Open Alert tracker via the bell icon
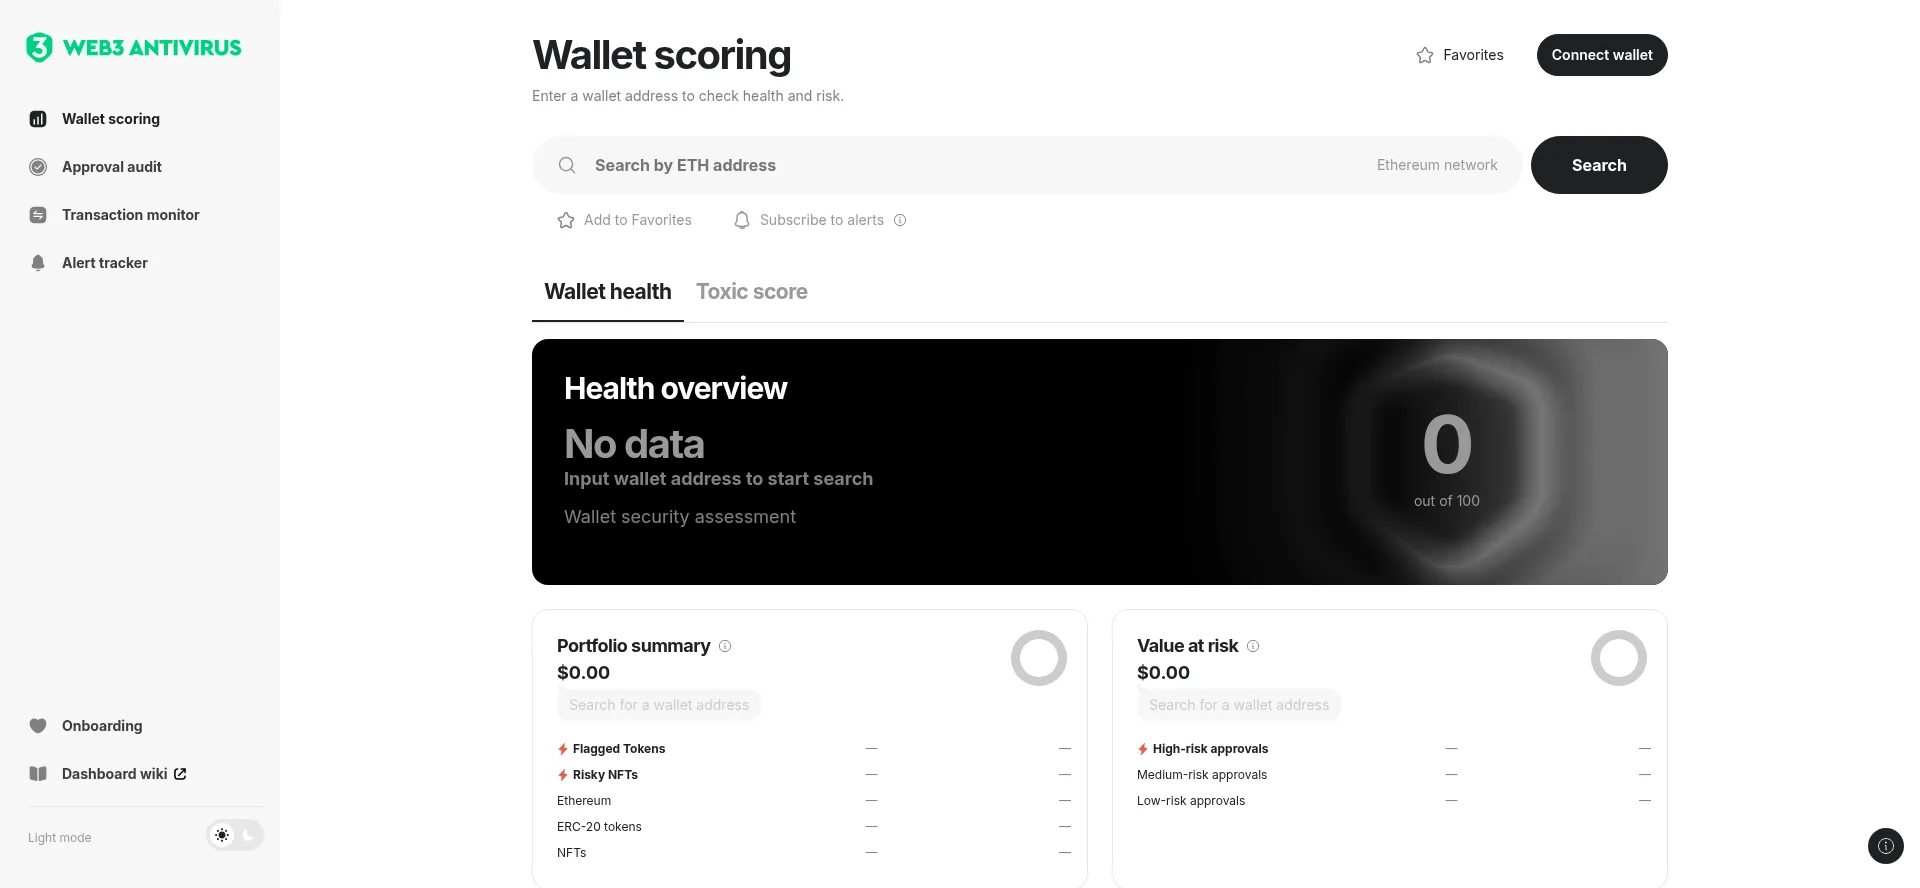1920x888 pixels. [37, 263]
